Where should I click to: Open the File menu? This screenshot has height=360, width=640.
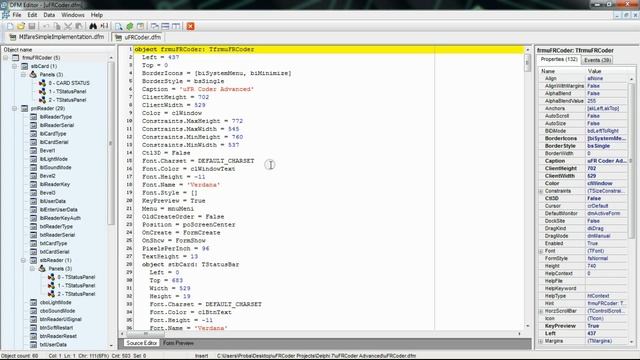(17, 15)
